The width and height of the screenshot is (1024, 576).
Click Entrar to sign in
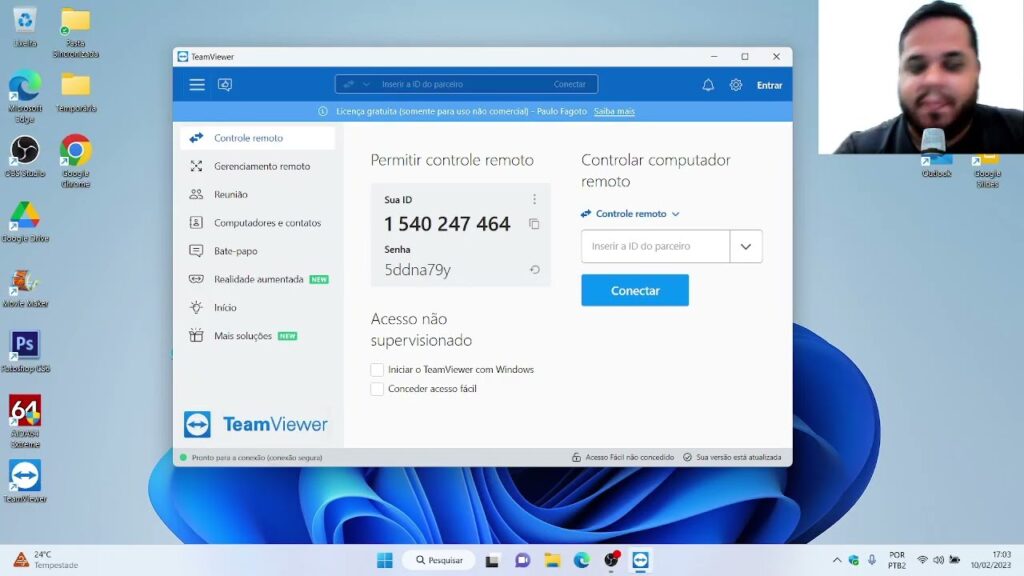point(769,85)
